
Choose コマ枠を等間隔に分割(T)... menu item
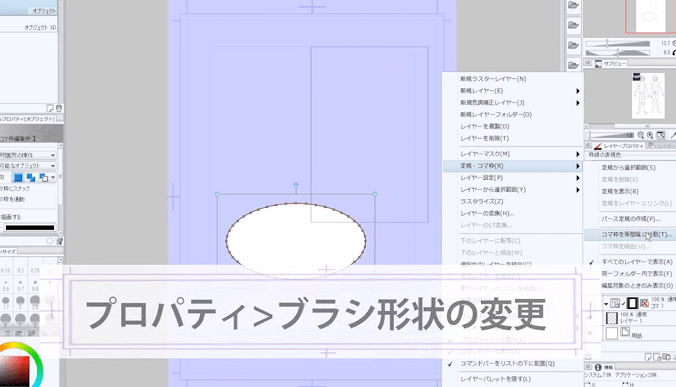[637, 234]
